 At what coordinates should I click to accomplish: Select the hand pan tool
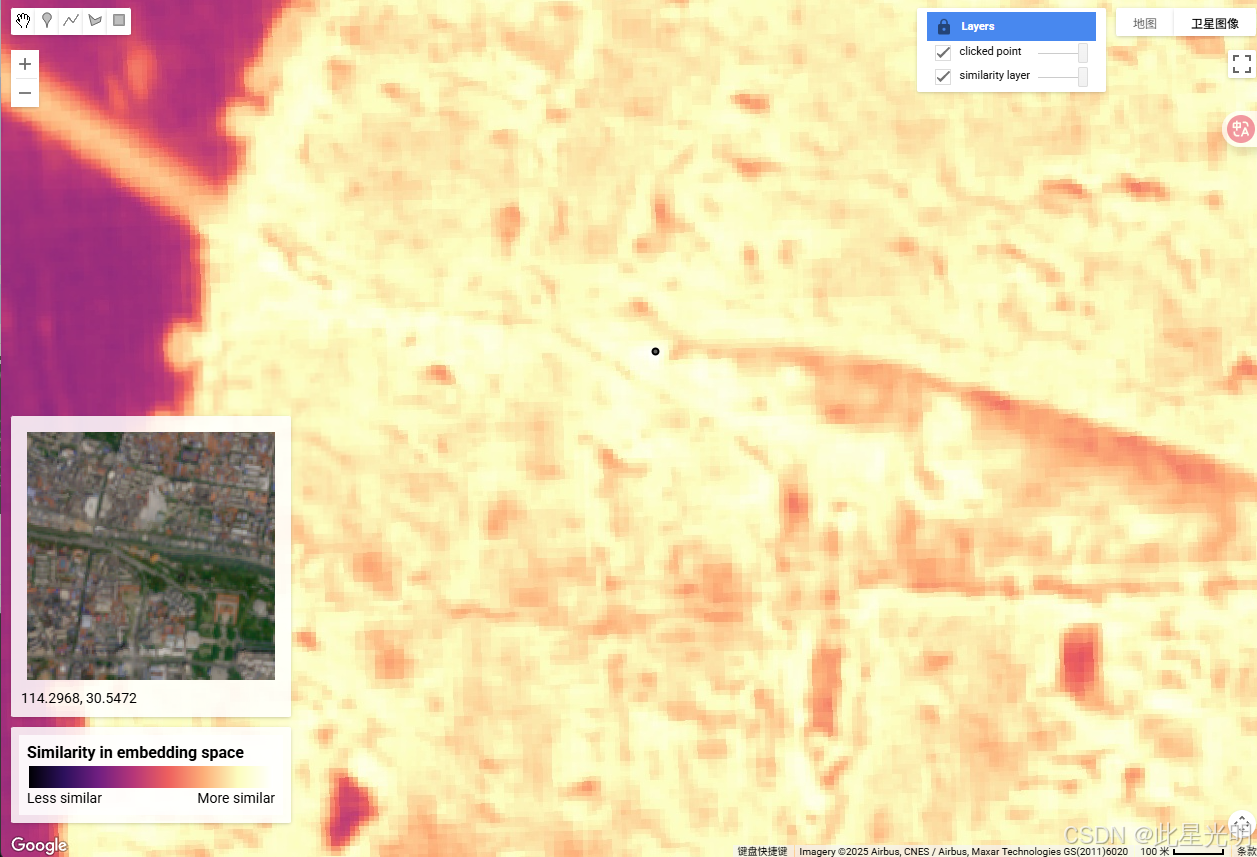click(23, 21)
